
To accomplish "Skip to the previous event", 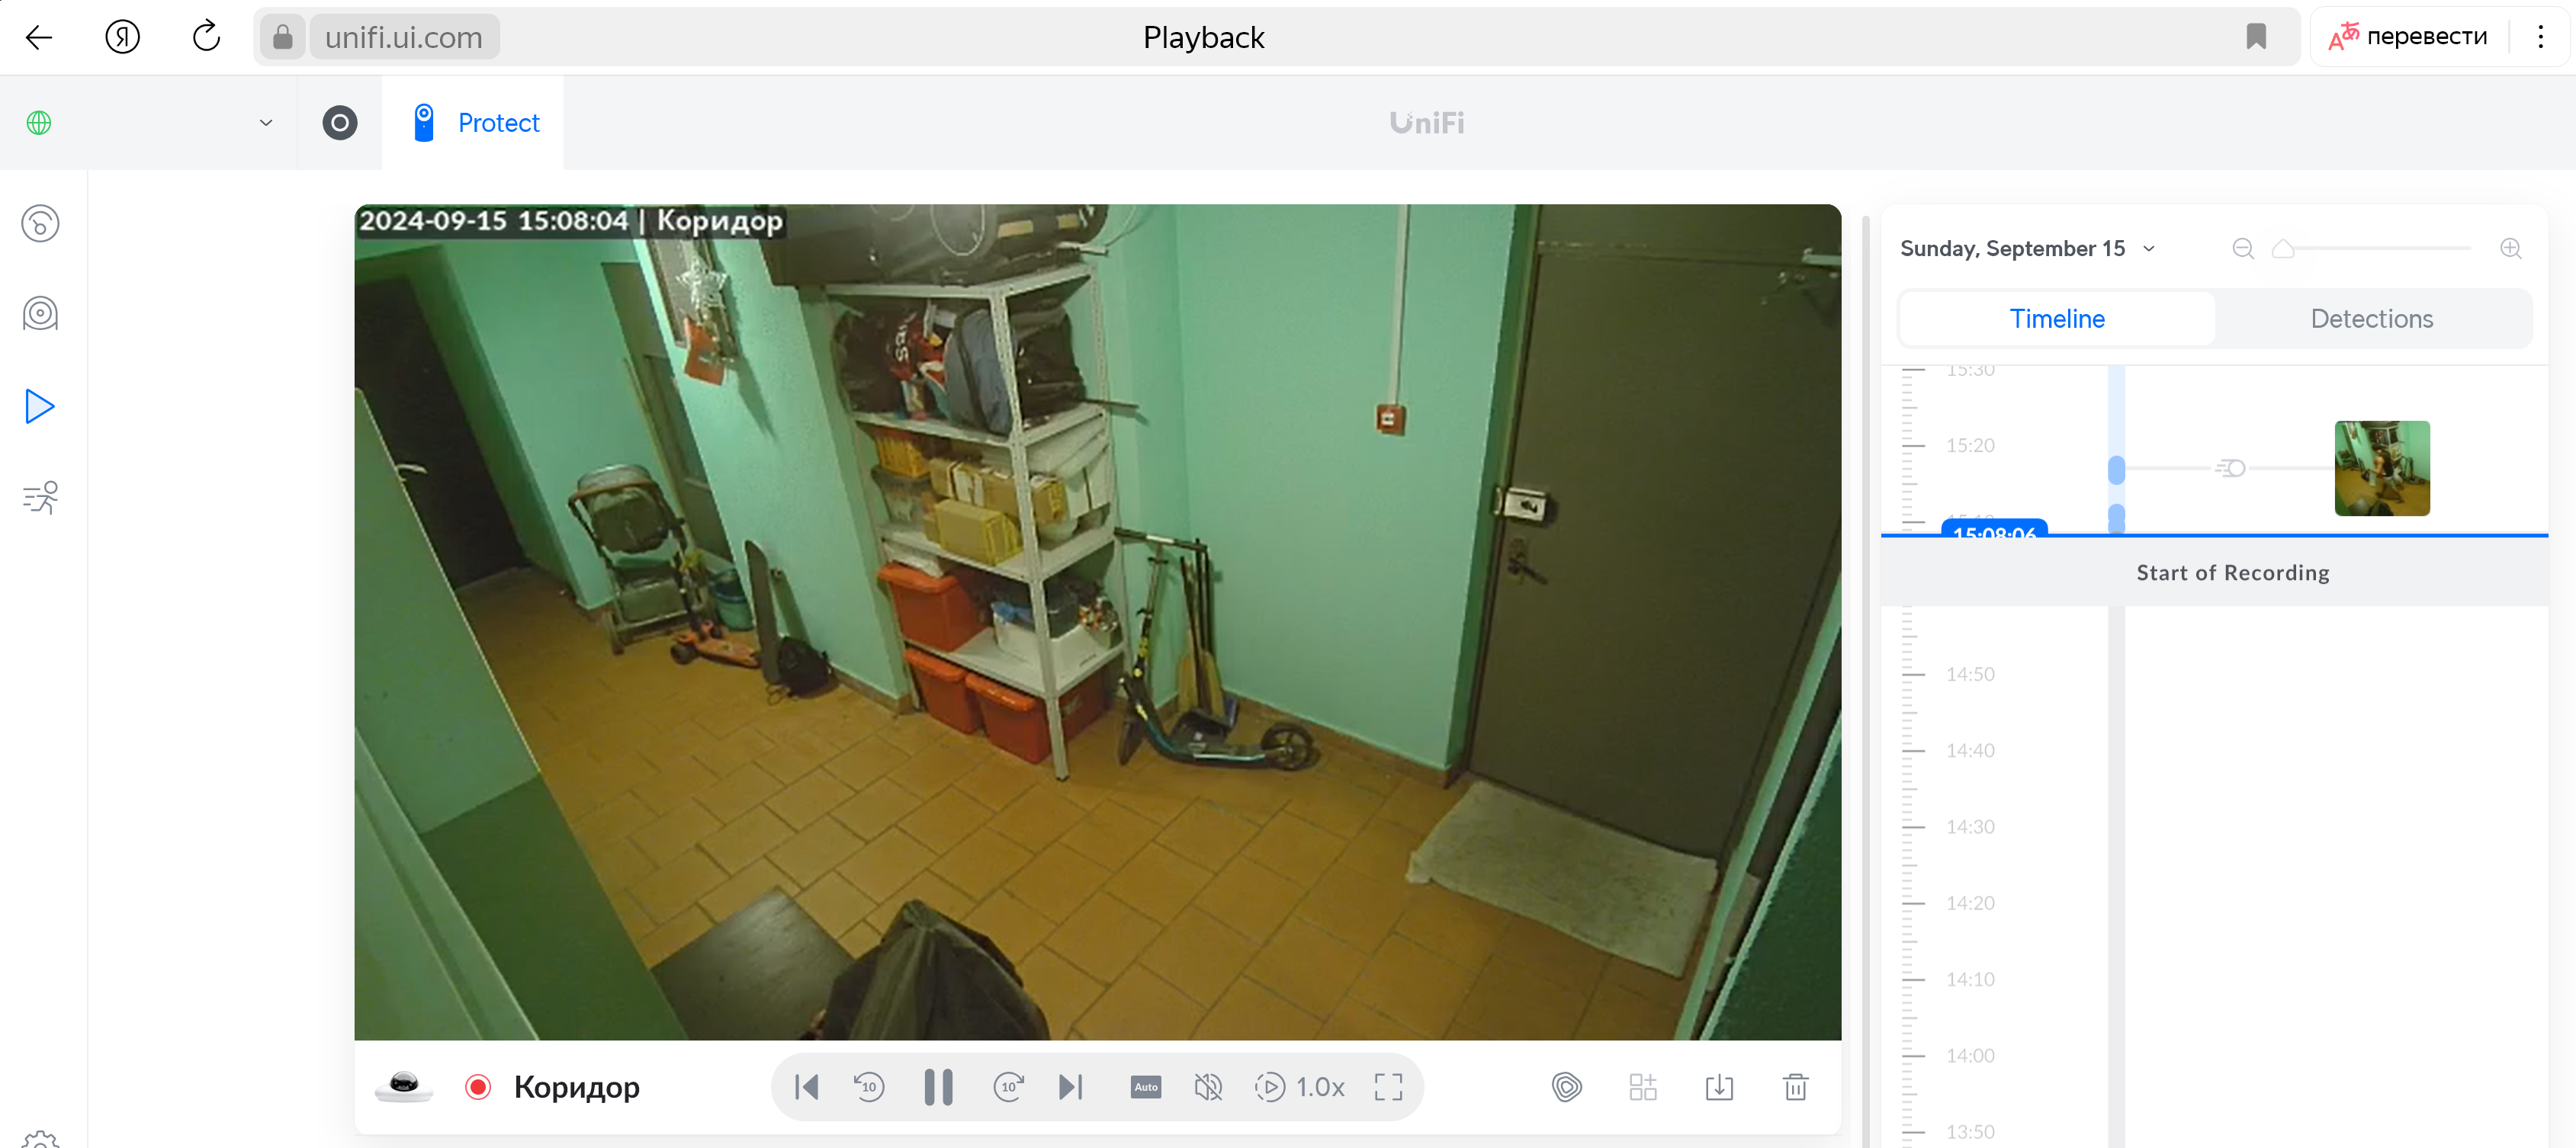I will tap(806, 1087).
